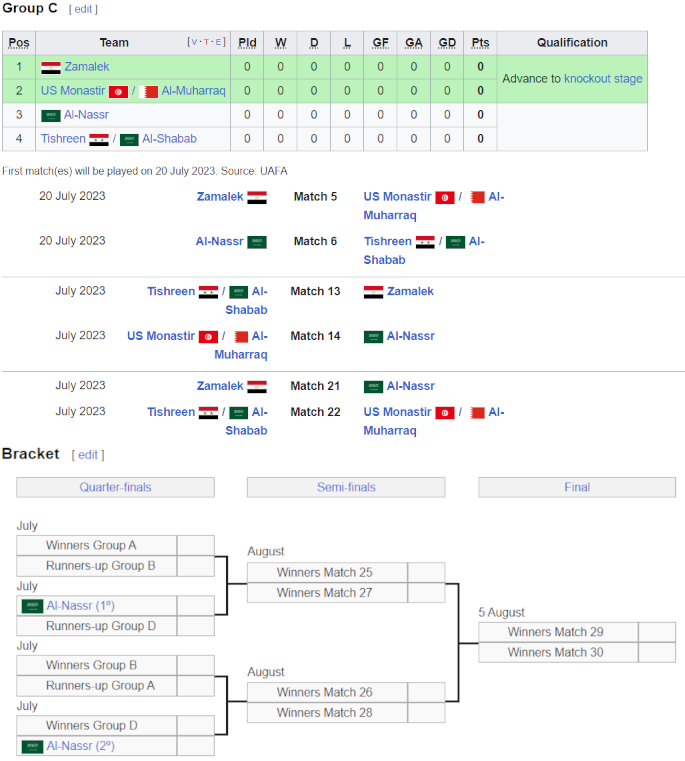Open the Quarter-finals header link
Image resolution: width=685 pixels, height=761 pixels.
pos(116,487)
